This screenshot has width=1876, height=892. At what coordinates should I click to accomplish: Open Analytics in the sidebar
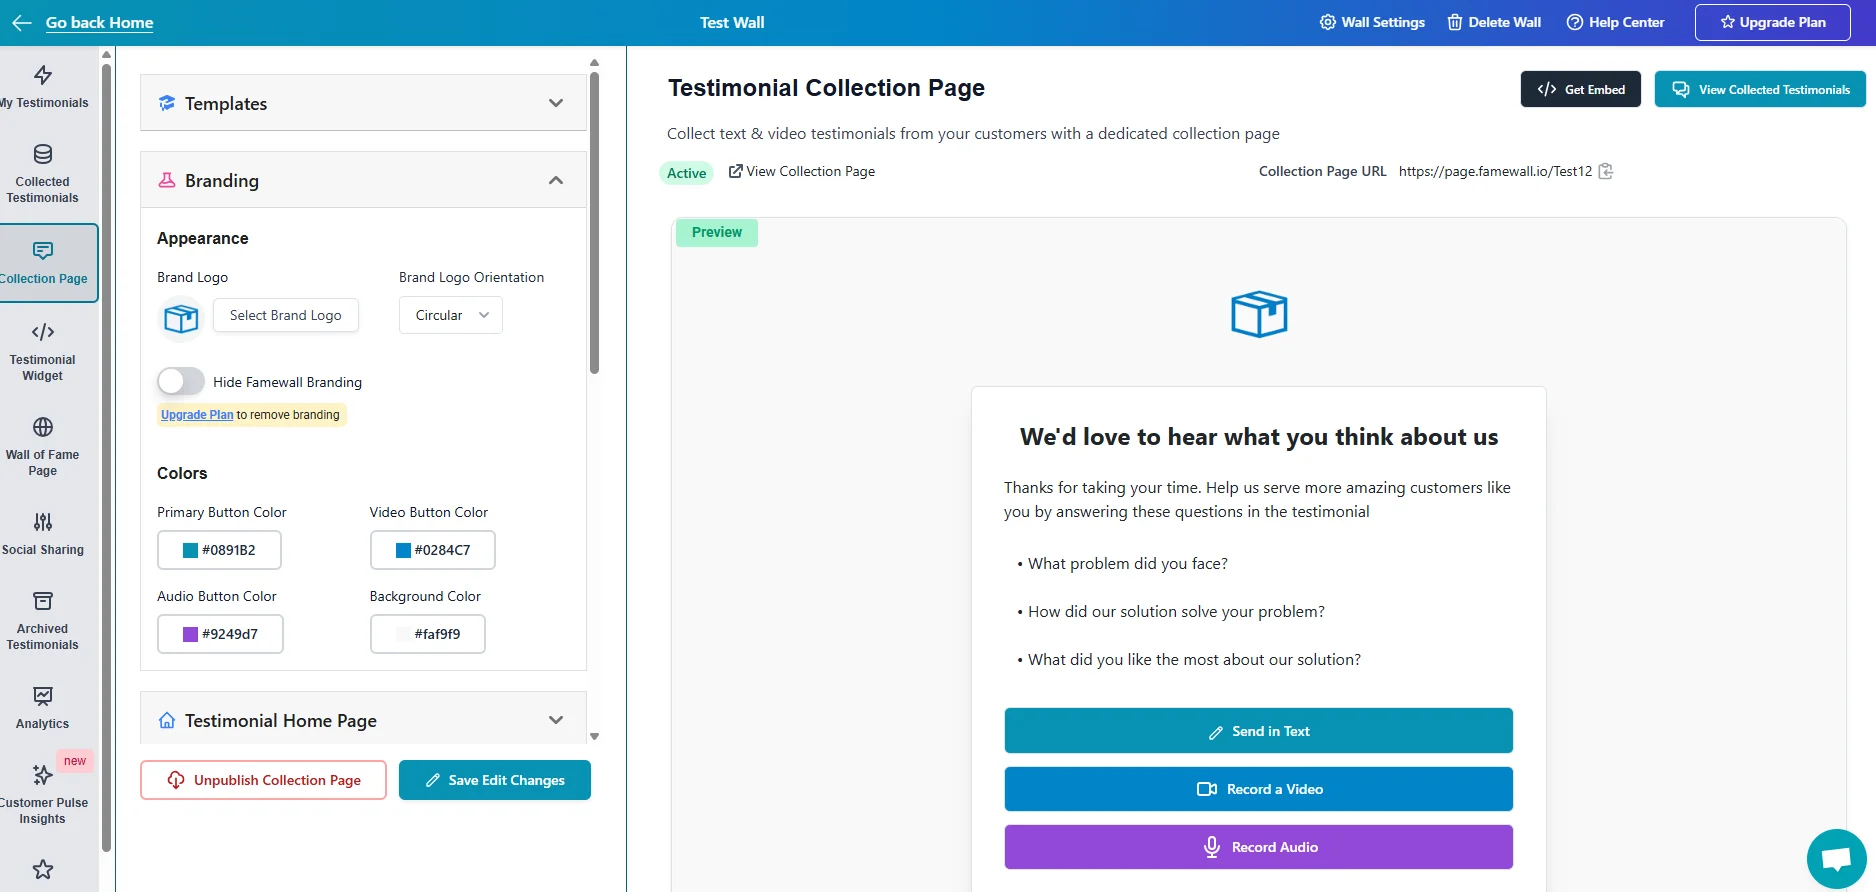[x=43, y=708]
